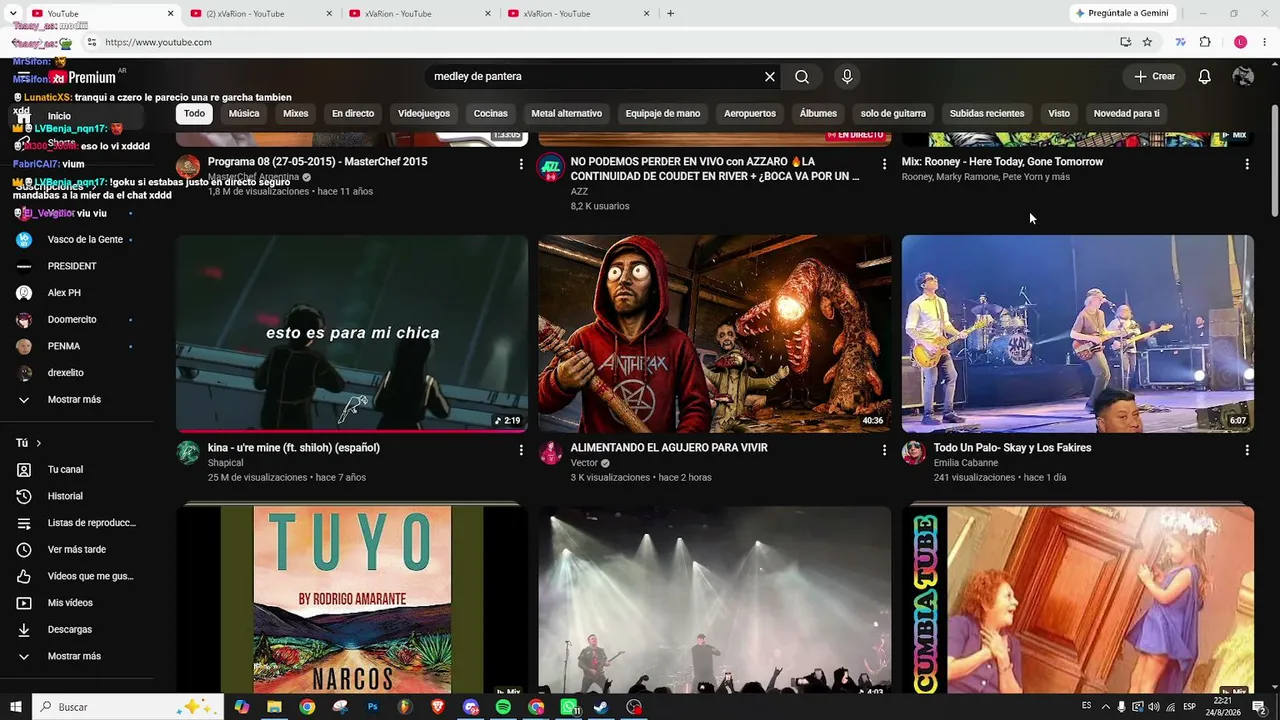The image size is (1280, 720).
Task: Open Descargas in sidebar
Action: click(76, 630)
